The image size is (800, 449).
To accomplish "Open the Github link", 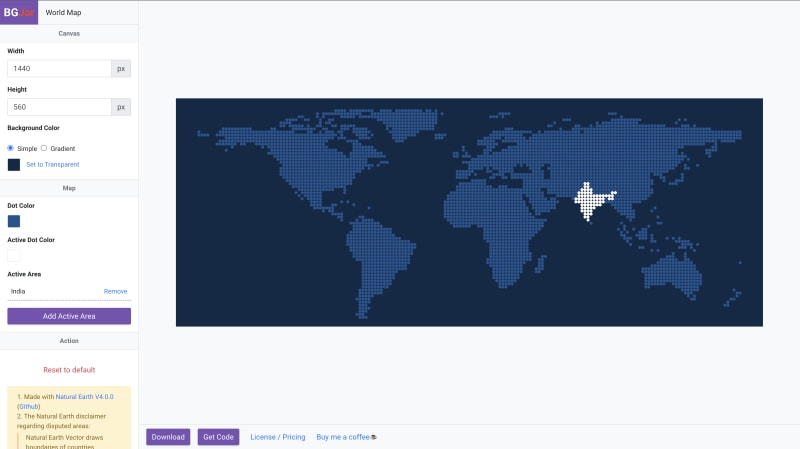I will coord(29,407).
